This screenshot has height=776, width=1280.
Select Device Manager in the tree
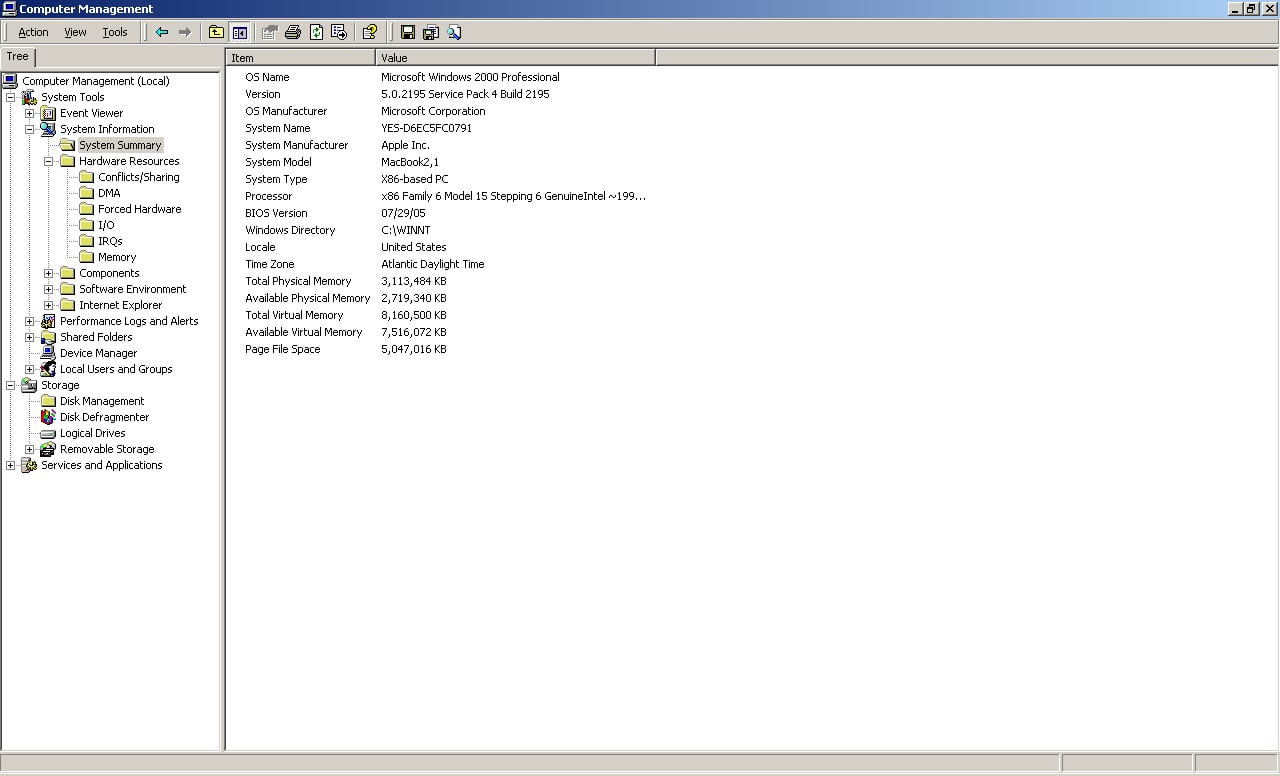pyautogui.click(x=98, y=353)
